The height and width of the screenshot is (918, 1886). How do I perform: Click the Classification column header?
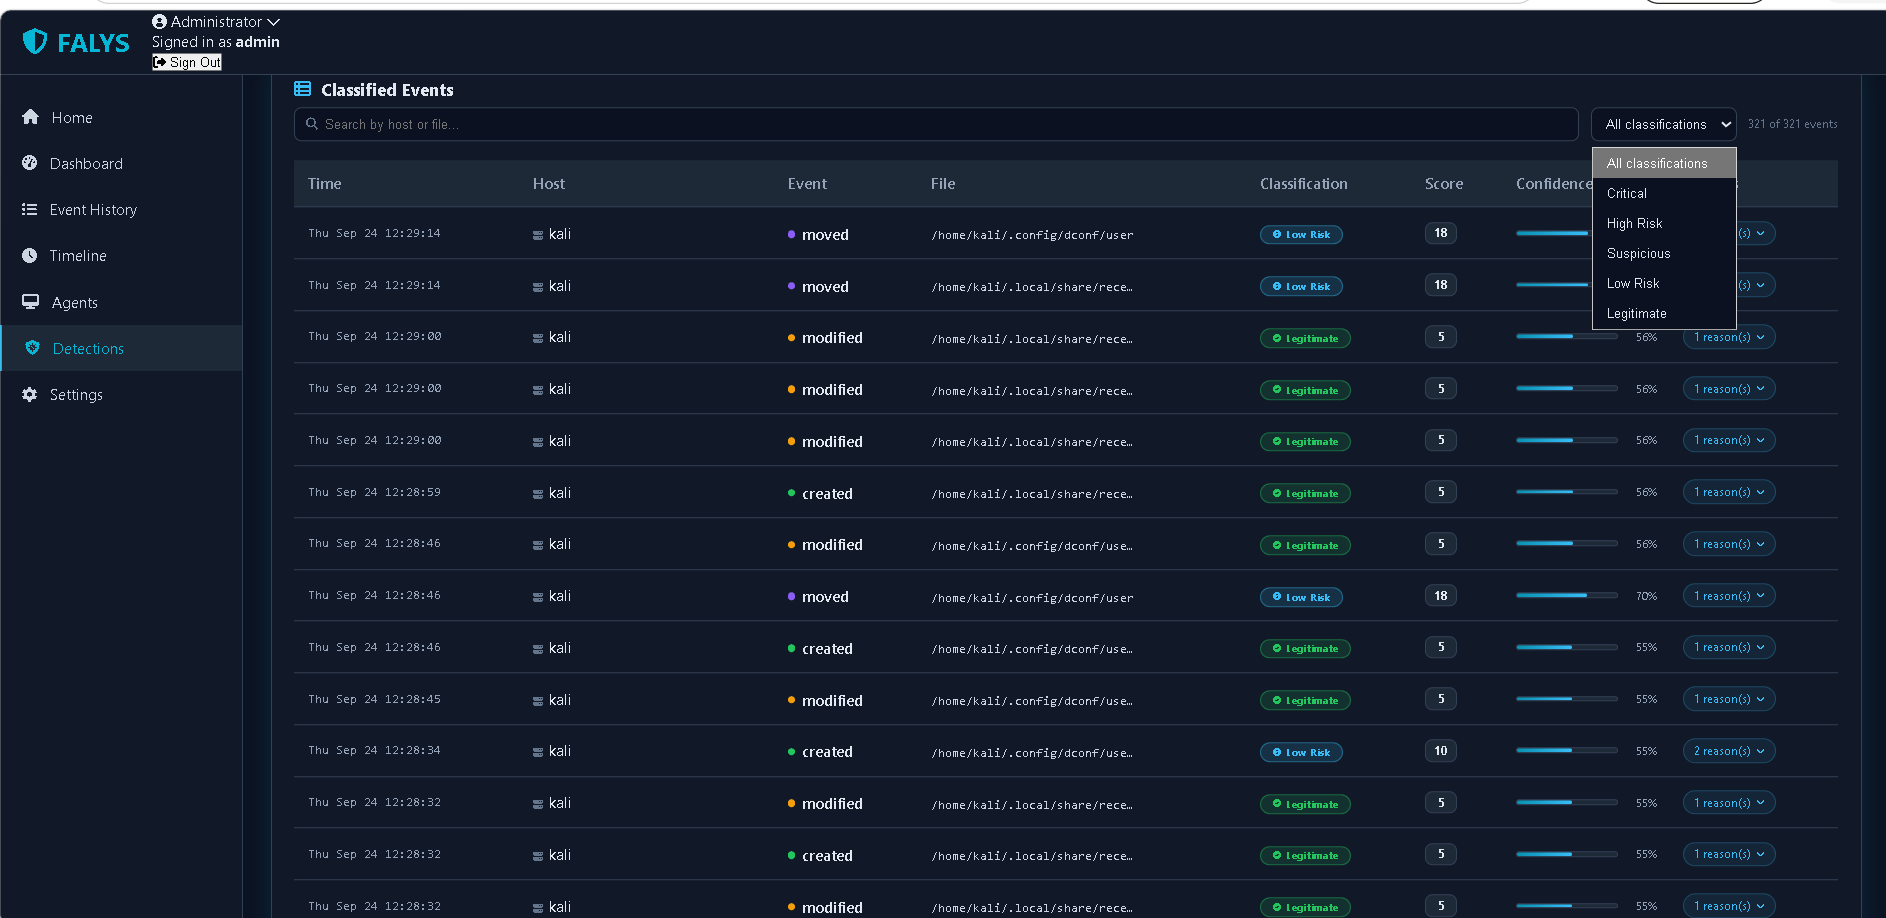[x=1304, y=184]
